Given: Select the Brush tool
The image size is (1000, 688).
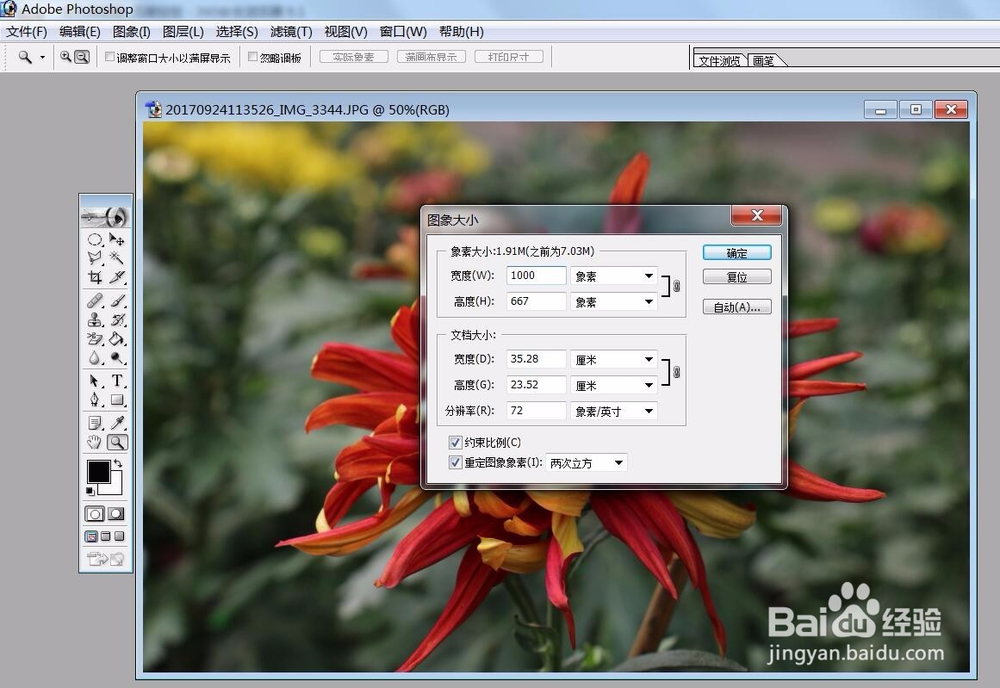Looking at the screenshot, I should (x=117, y=300).
